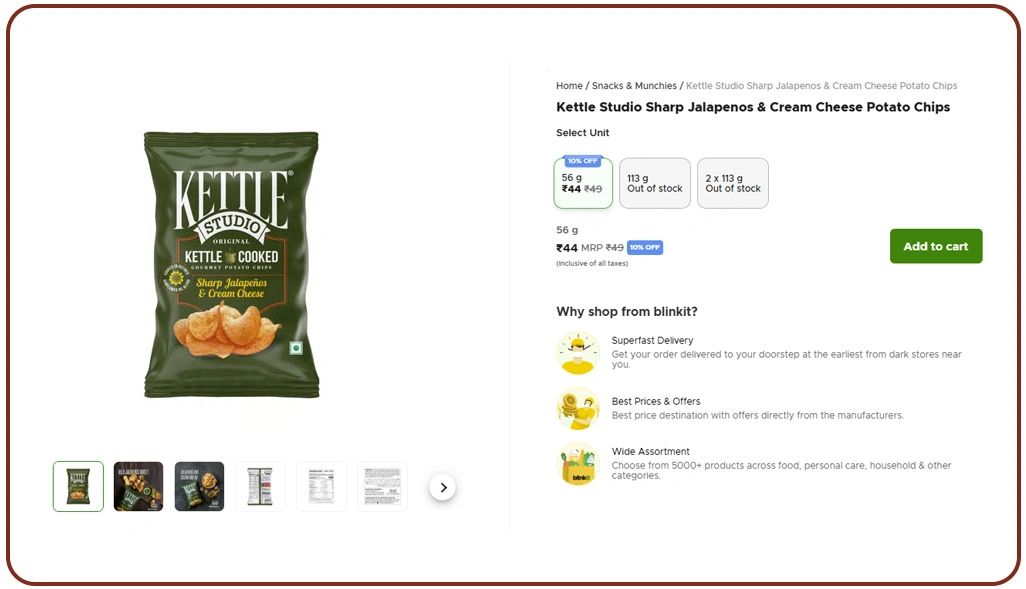Open Snacks & Munchies breadcrumb category
This screenshot has height=589, width=1026.
(x=634, y=86)
